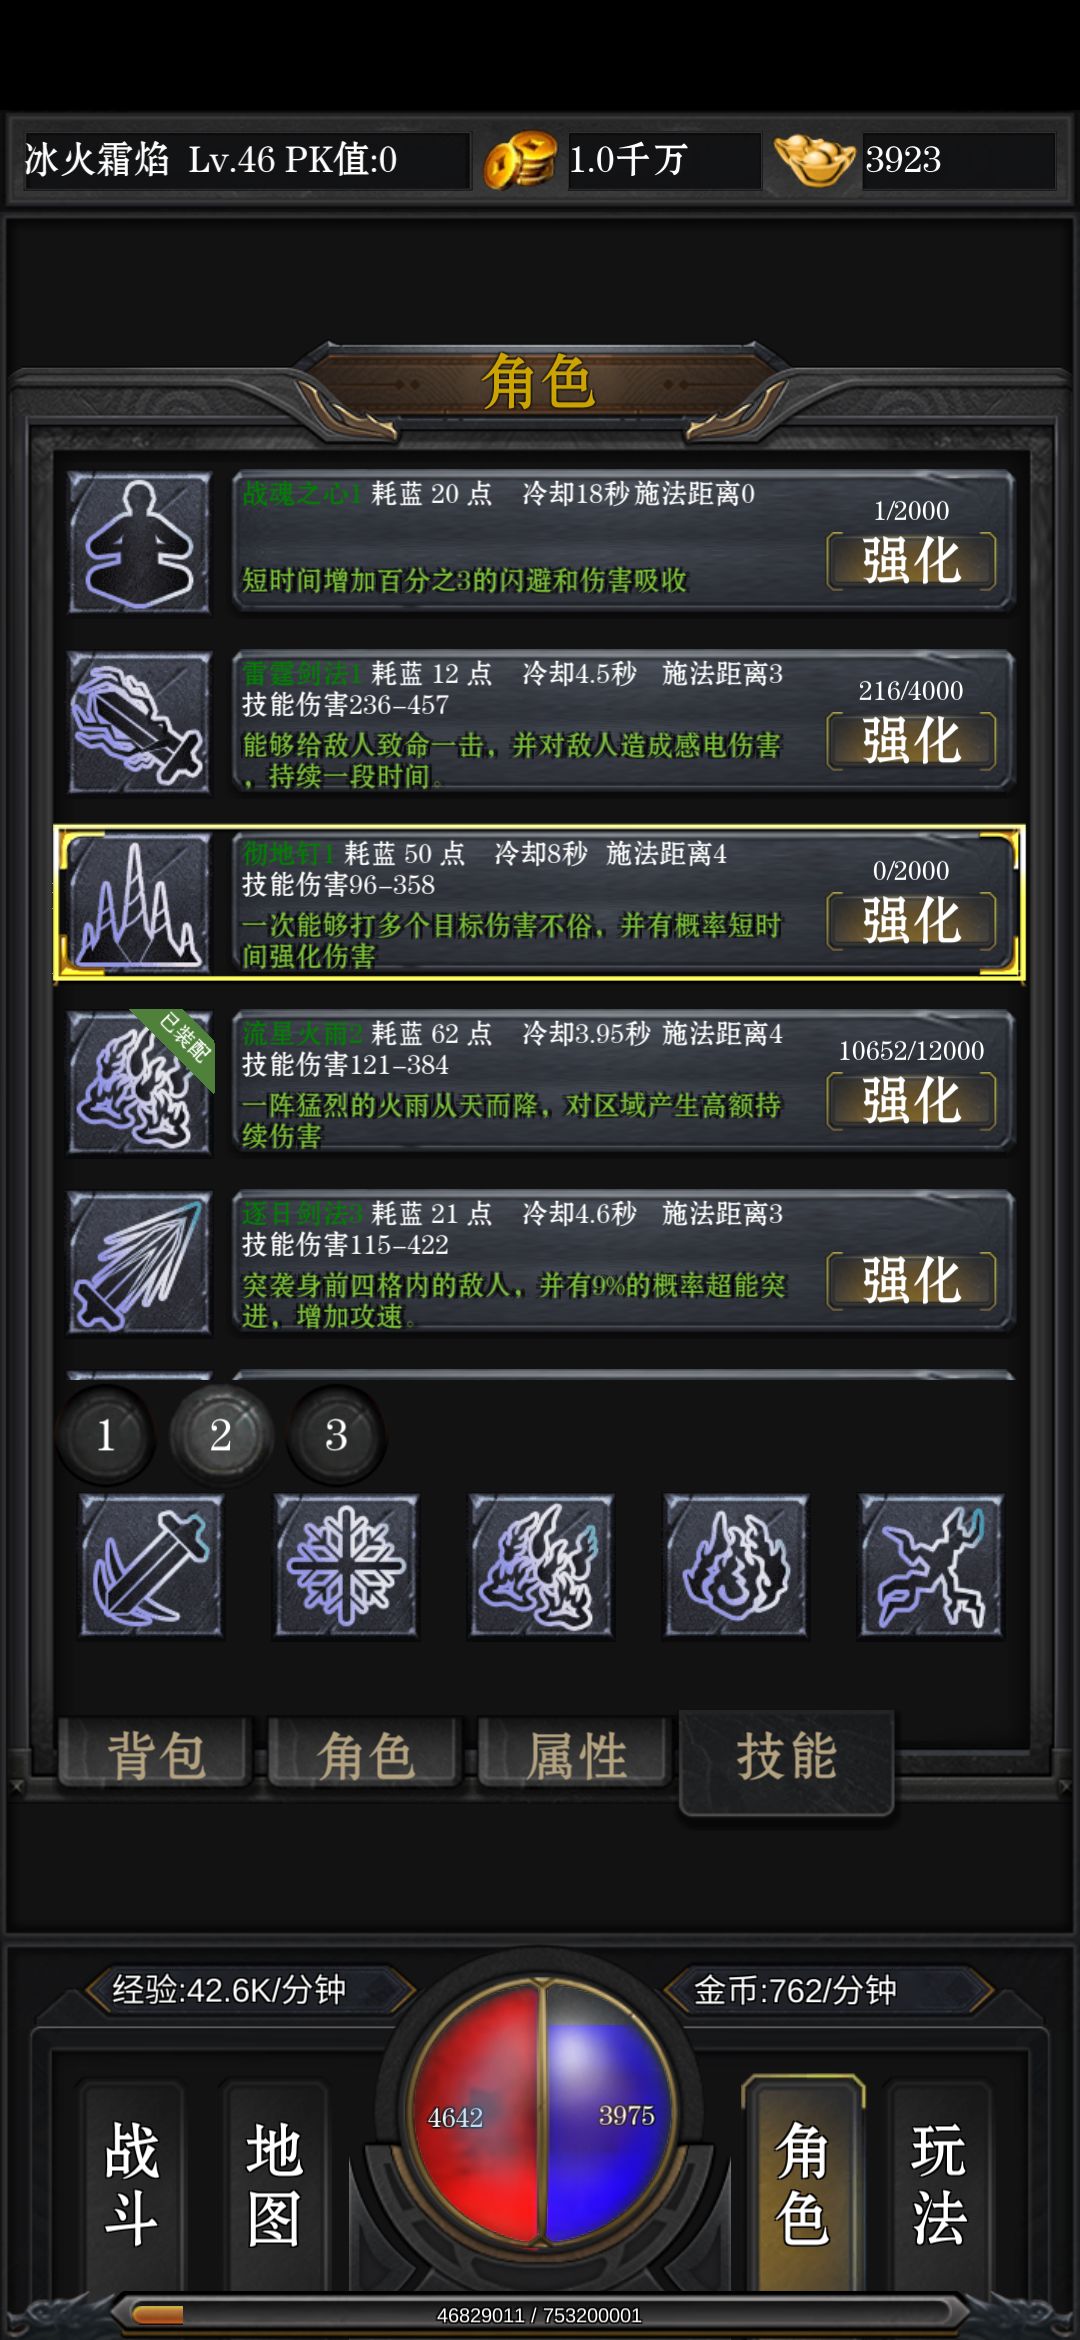The image size is (1080, 2340).
Task: Select the thunder sword skill icon
Action: [x=139, y=723]
